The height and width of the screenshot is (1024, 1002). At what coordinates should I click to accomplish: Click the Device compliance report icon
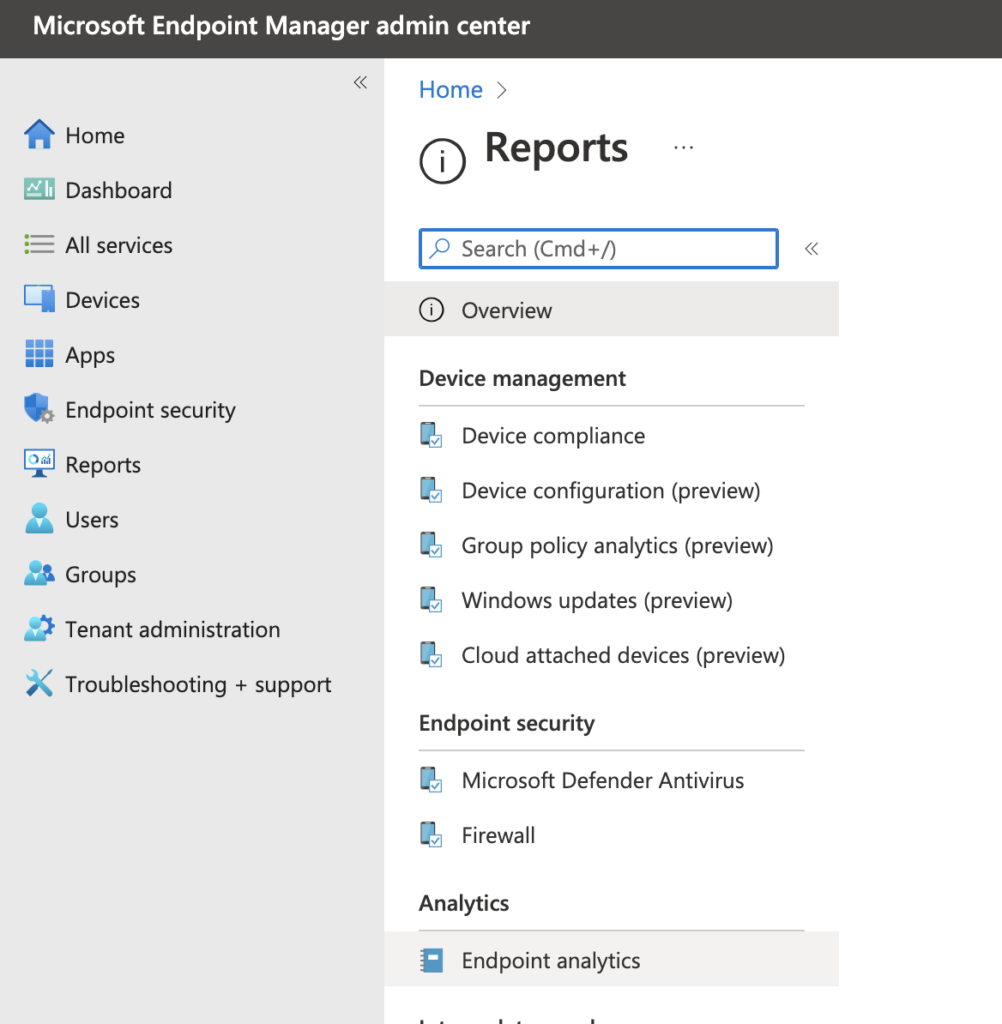point(431,435)
